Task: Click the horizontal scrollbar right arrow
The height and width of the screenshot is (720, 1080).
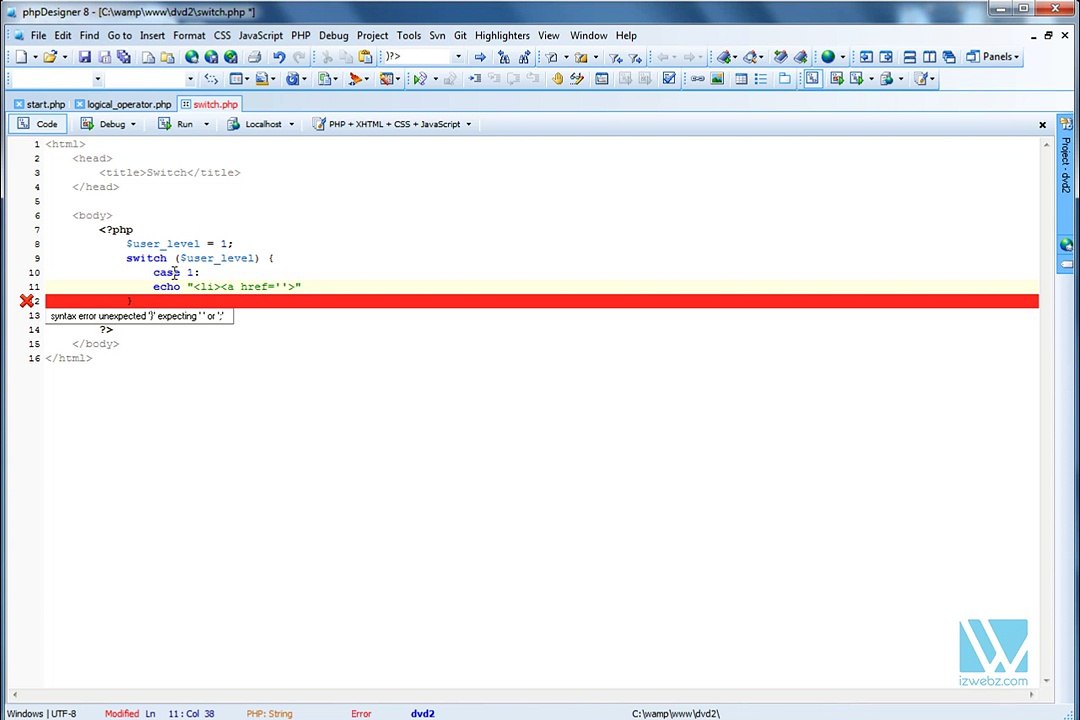Action: coord(1031,695)
